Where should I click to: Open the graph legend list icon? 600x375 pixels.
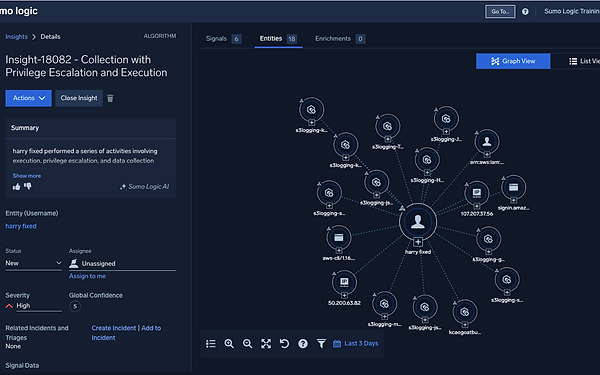pos(211,344)
